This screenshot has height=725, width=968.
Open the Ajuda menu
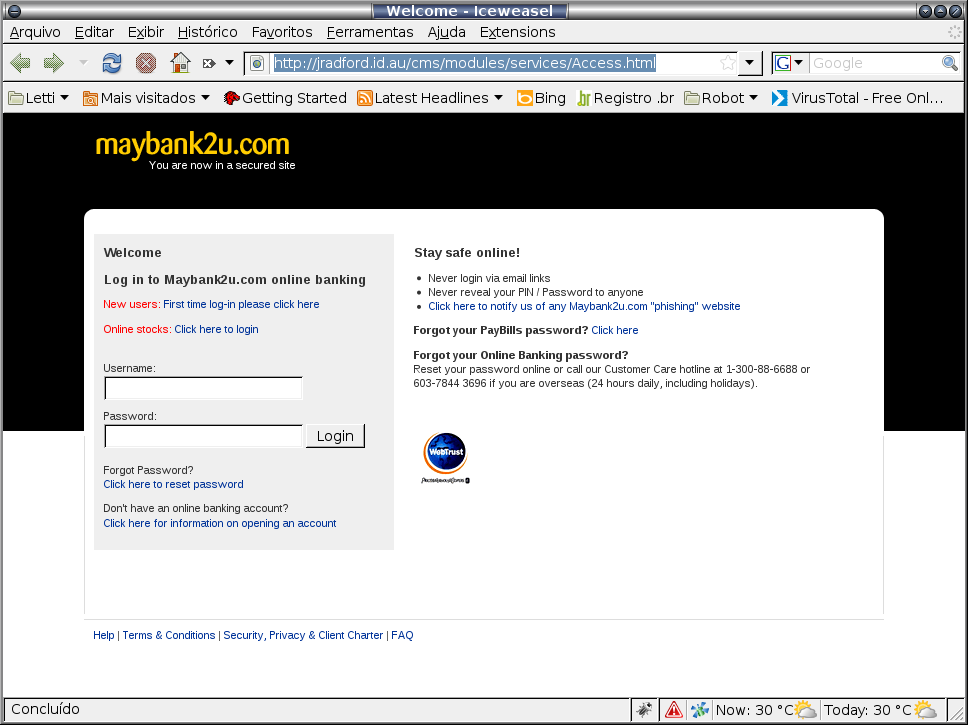446,32
